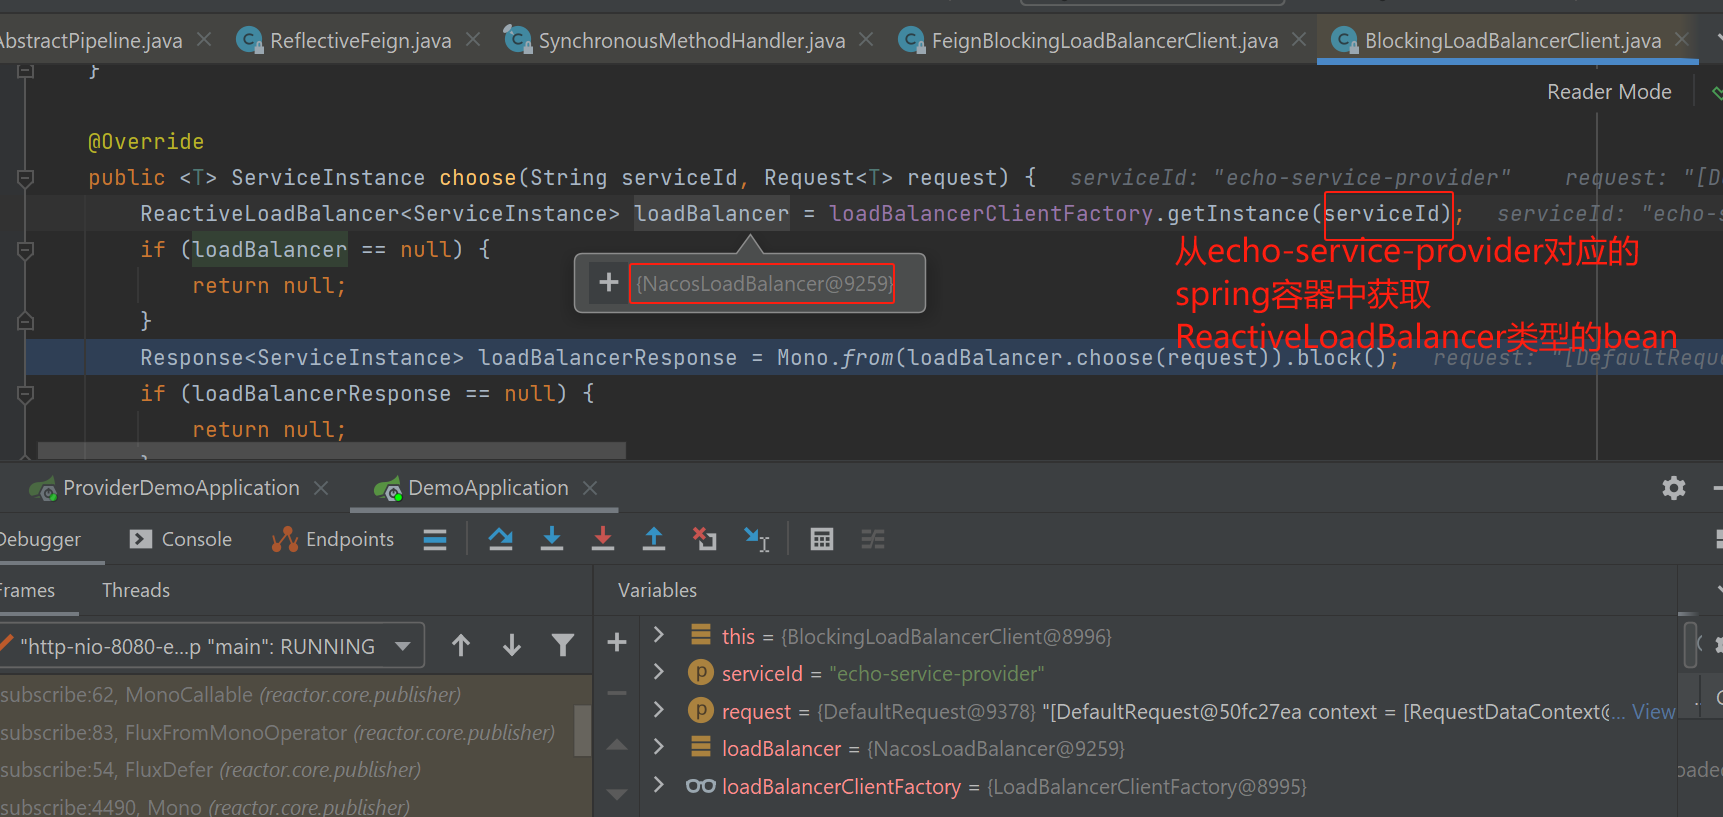Switch to SynchronousMethodHandler.java editor tab
Screen dimensions: 1723x817
(675, 40)
